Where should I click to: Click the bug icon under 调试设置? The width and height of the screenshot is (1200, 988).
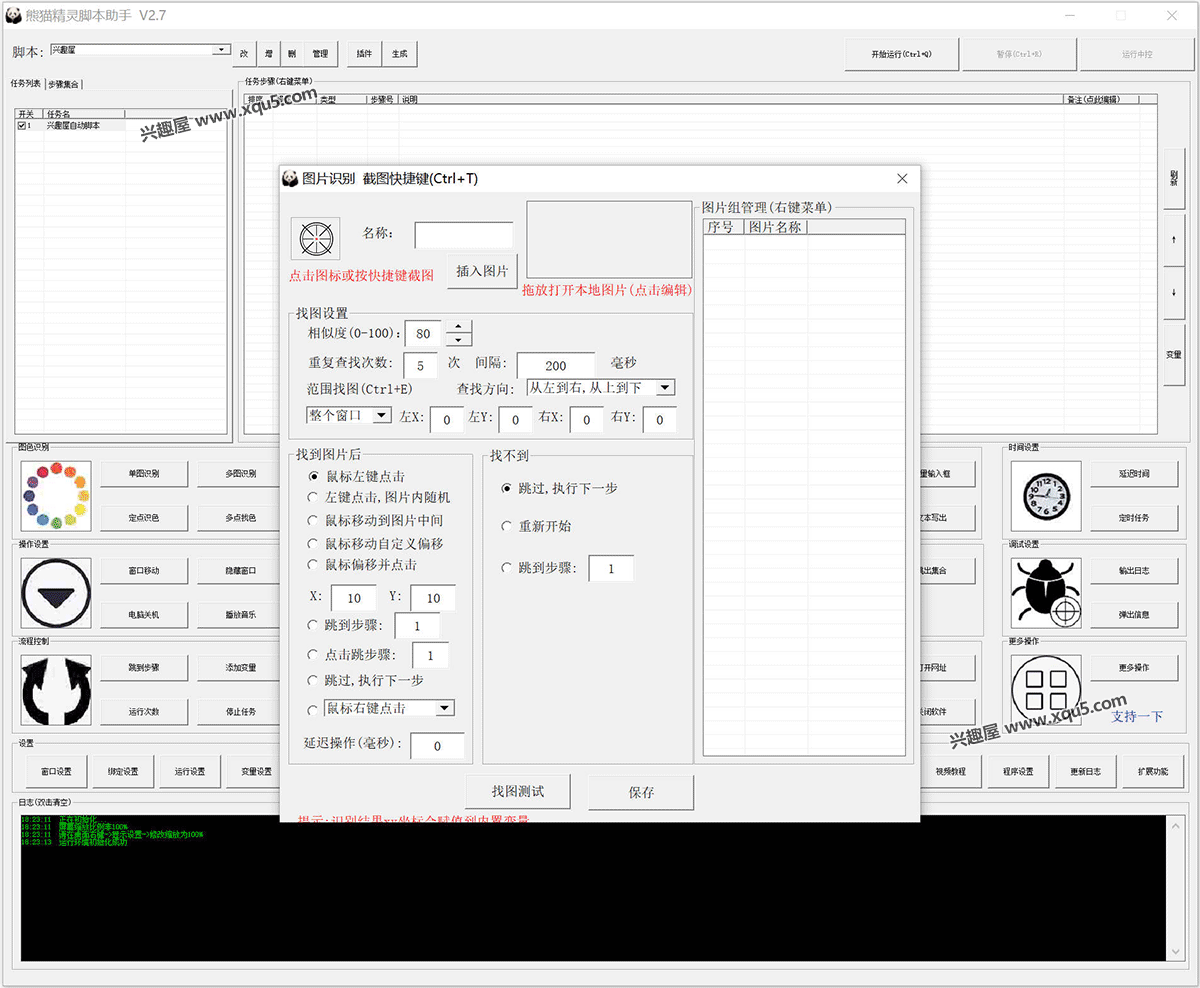point(1046,593)
